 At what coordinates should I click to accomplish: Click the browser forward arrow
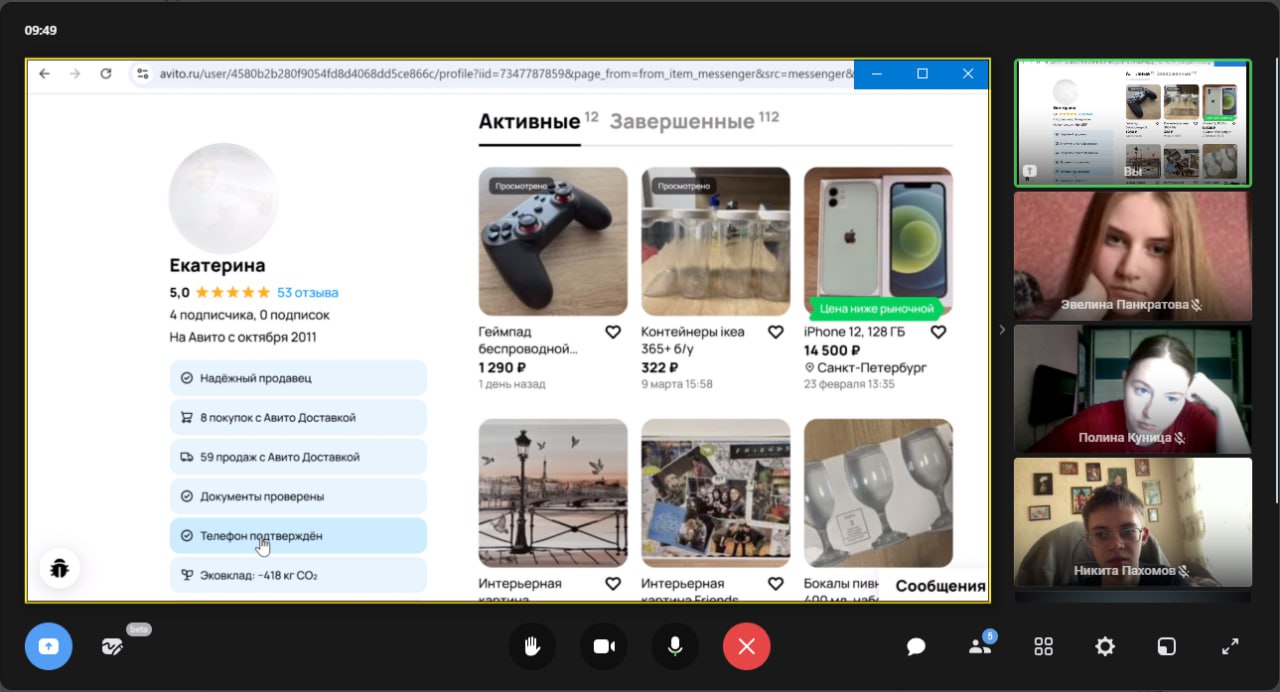[x=74, y=74]
